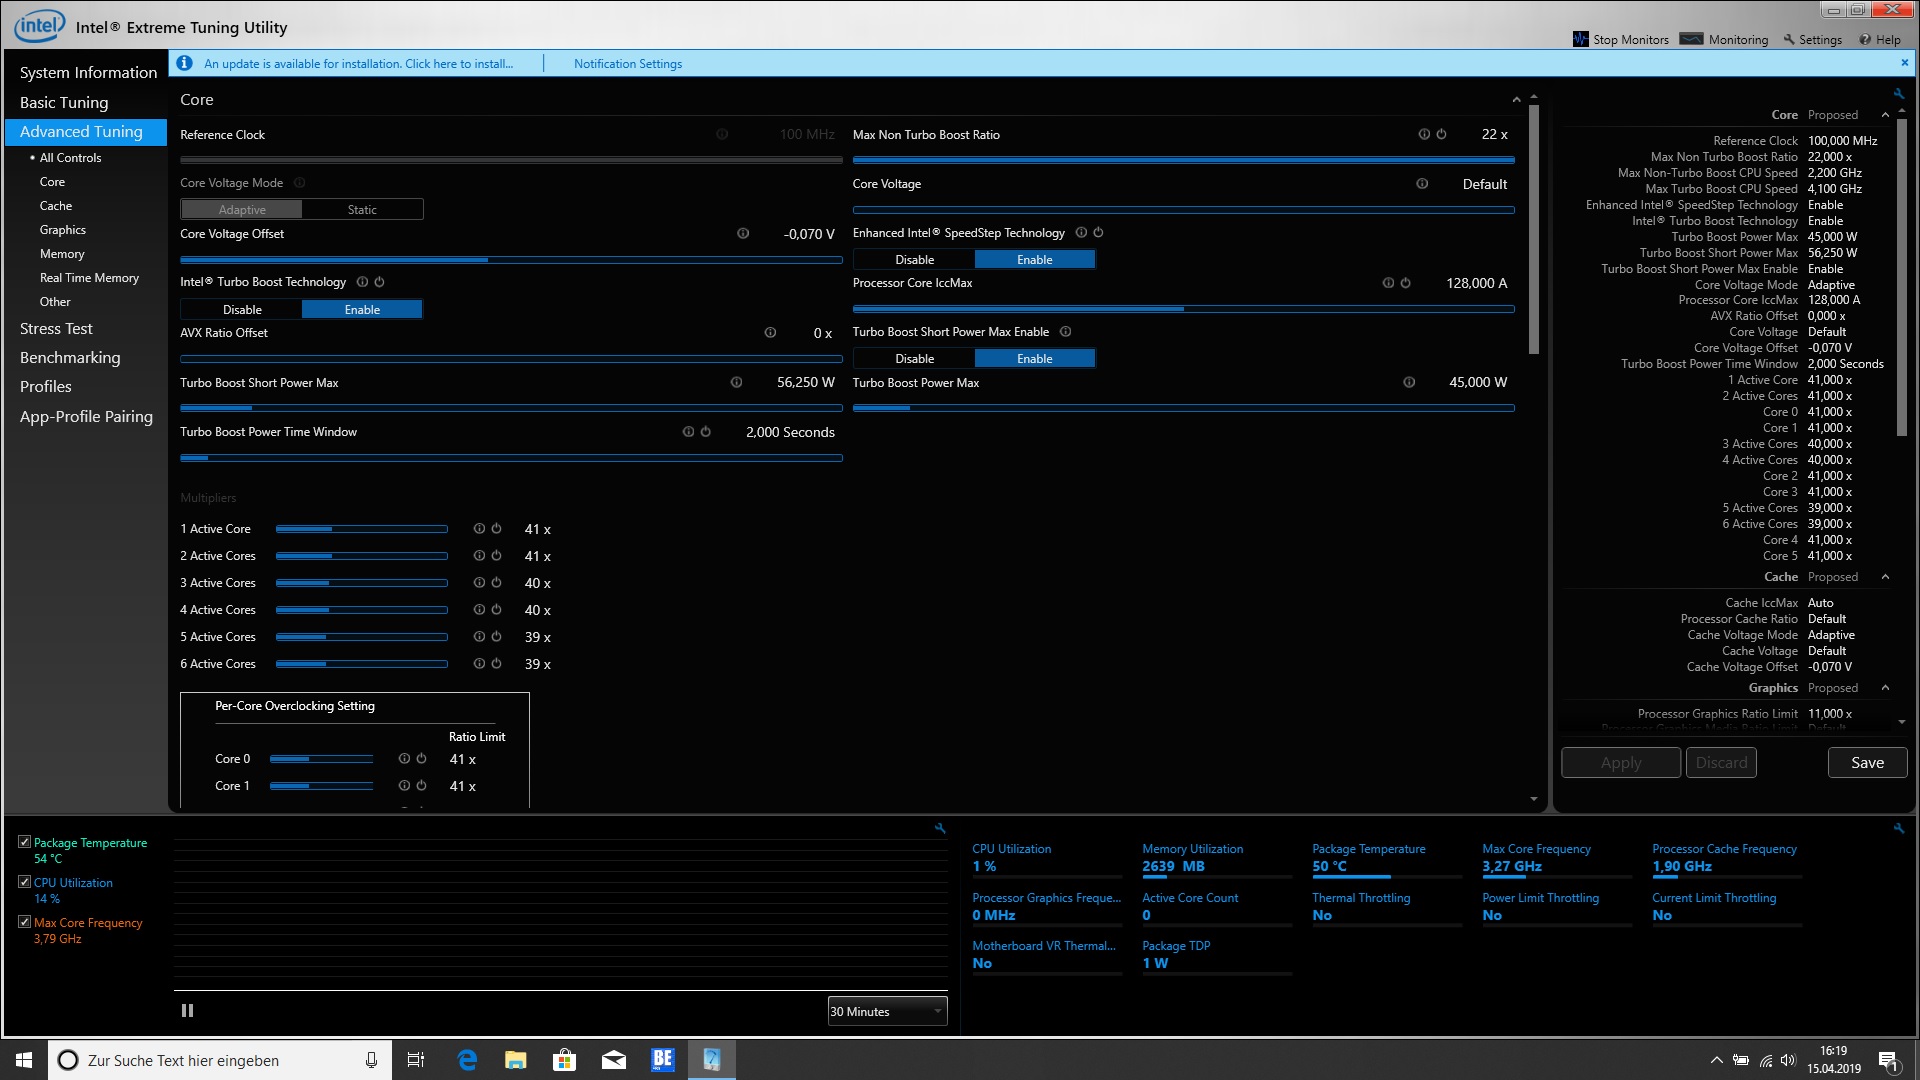Uncheck Package Temperature monitor checkbox
Screen dimensions: 1920x1080
(x=24, y=842)
